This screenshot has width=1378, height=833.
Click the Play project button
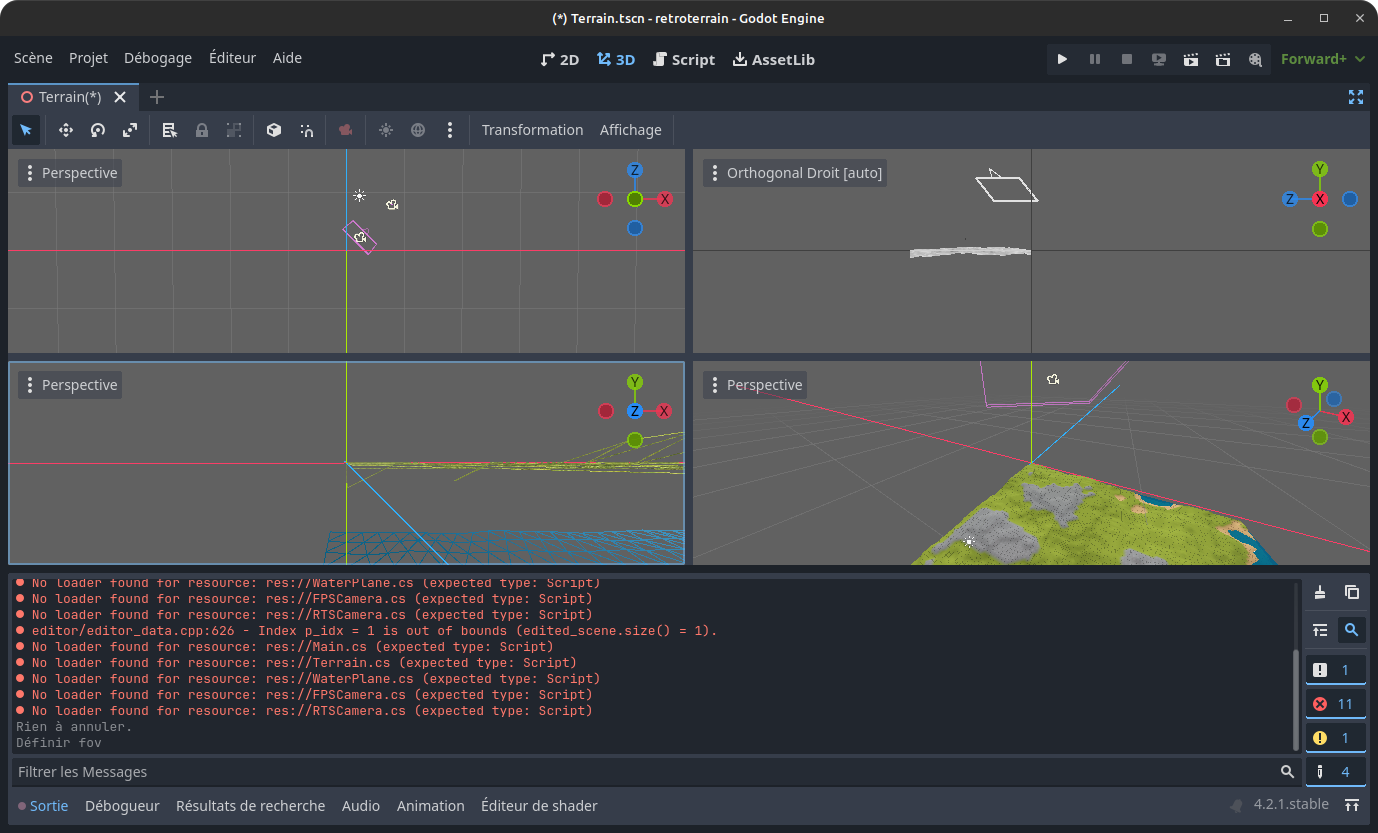tap(1062, 59)
